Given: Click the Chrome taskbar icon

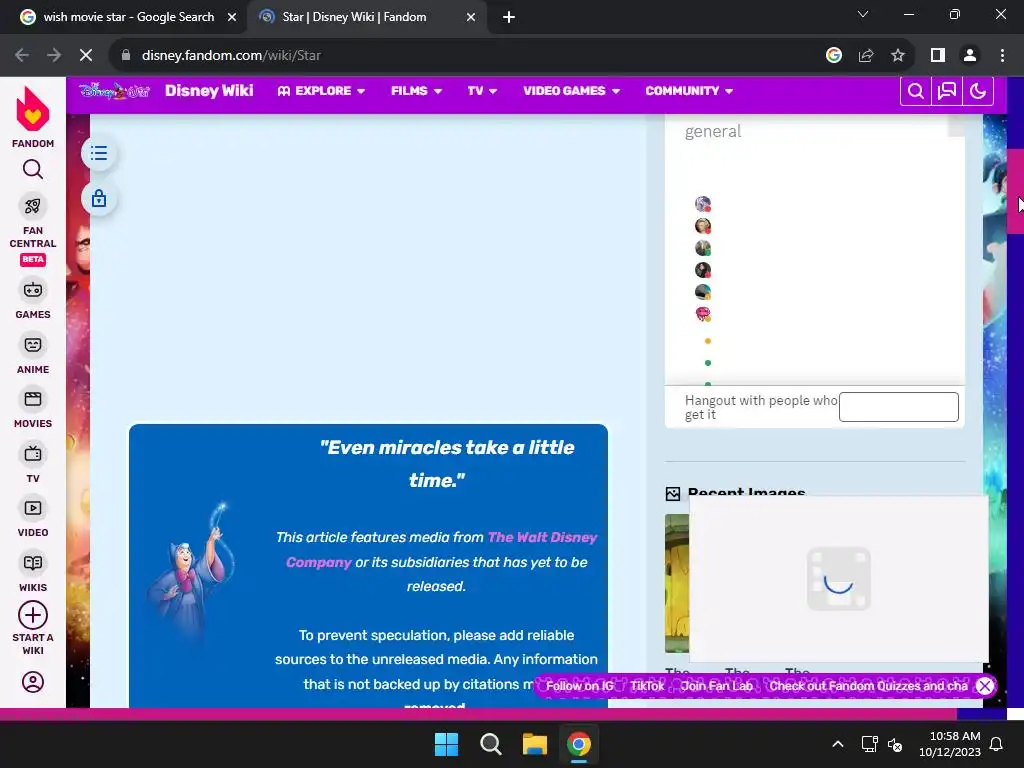Looking at the screenshot, I should coord(579,744).
